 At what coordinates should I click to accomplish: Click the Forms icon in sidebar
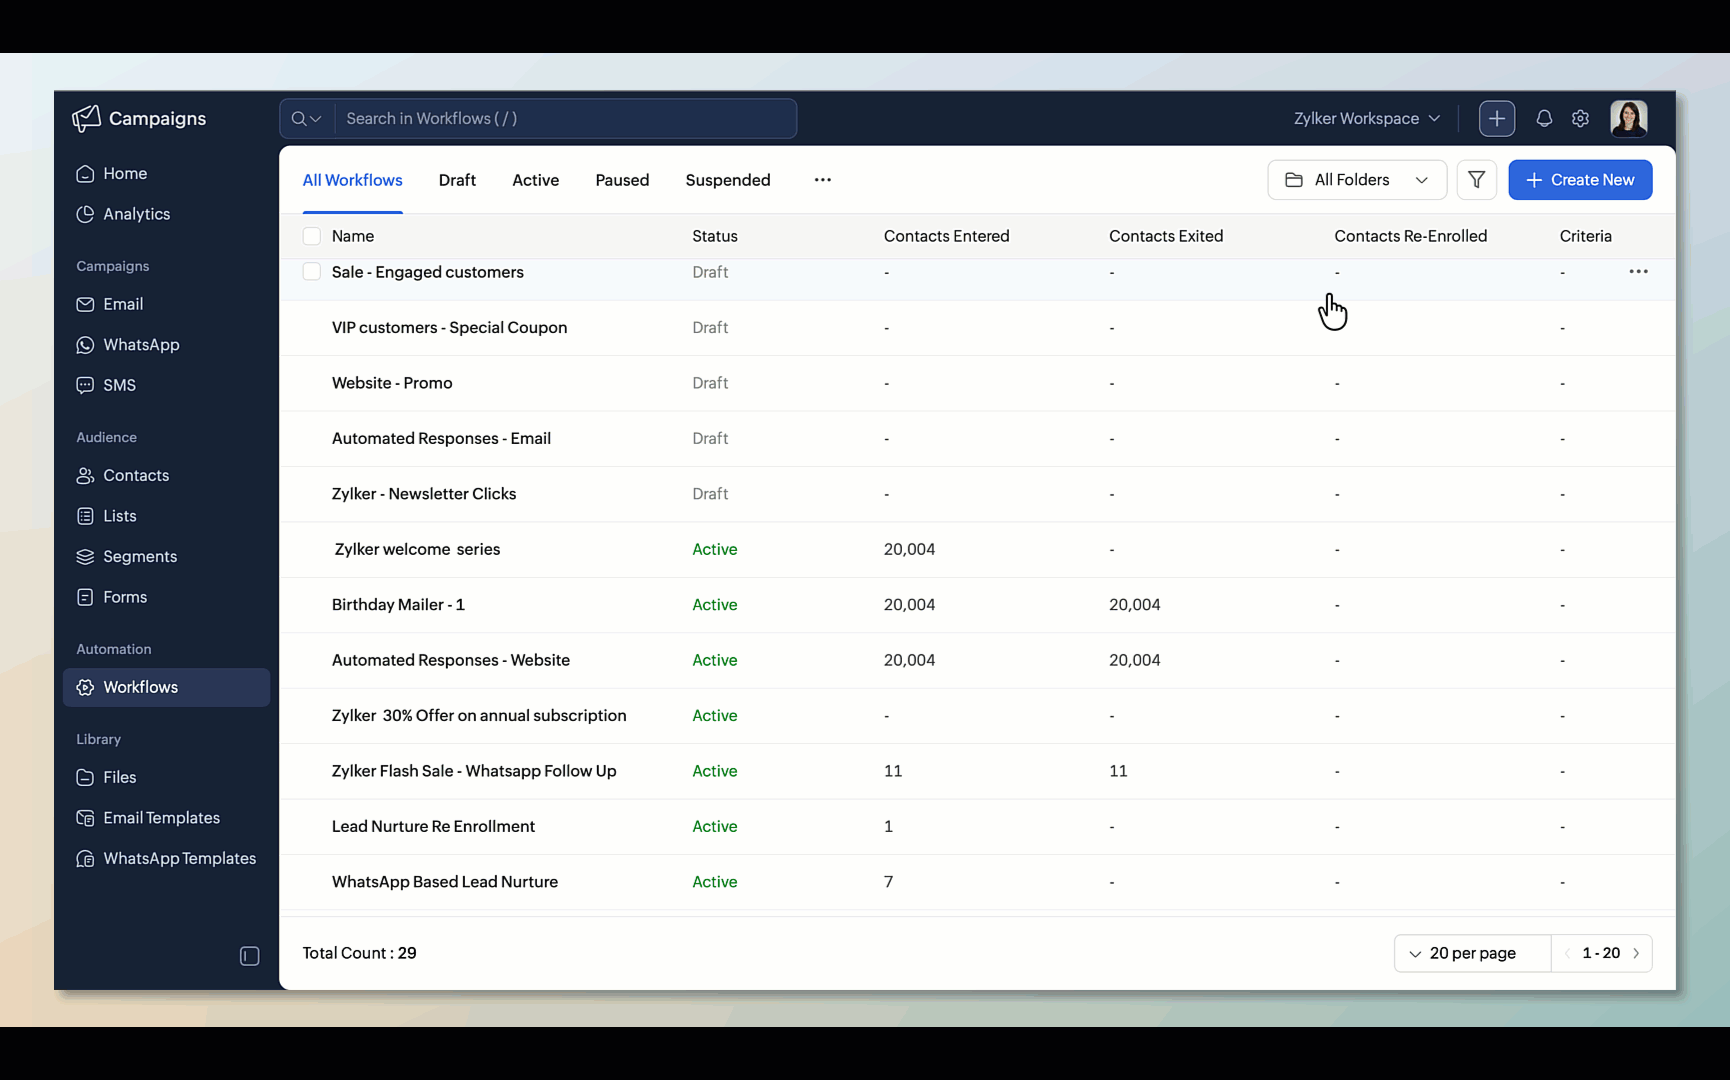[85, 597]
